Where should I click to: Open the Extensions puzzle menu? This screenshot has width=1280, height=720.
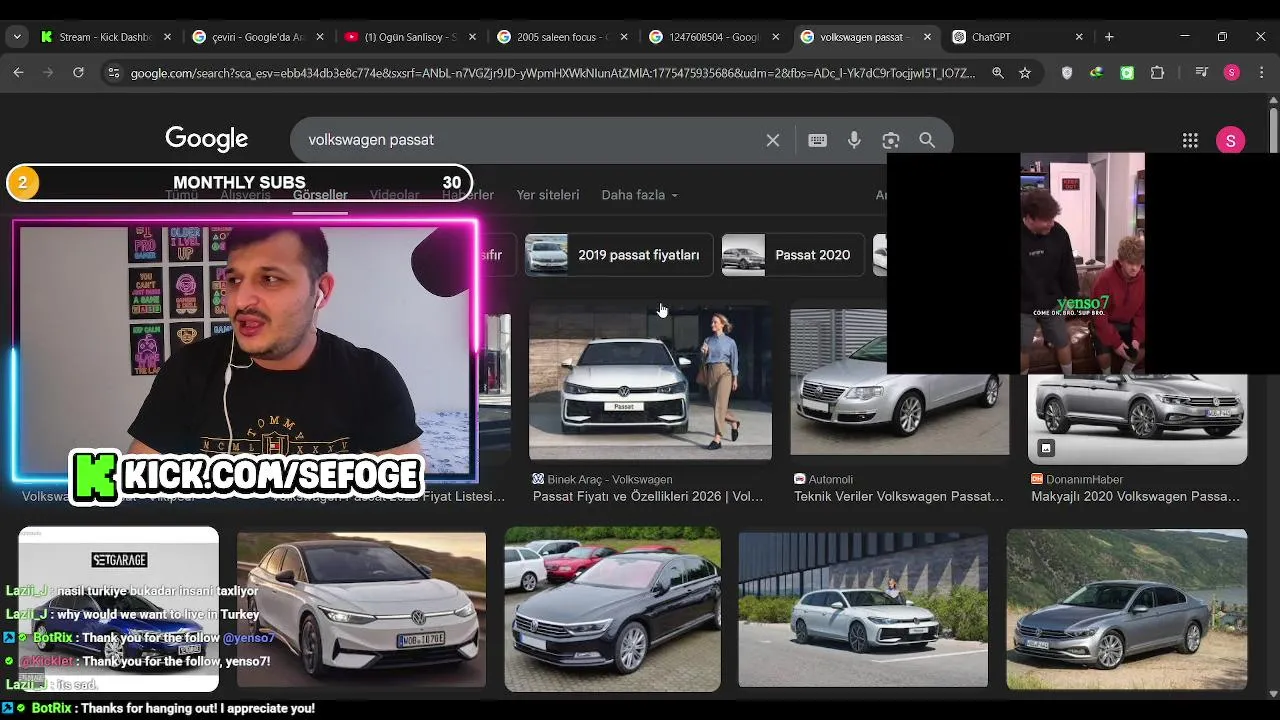(x=1158, y=73)
